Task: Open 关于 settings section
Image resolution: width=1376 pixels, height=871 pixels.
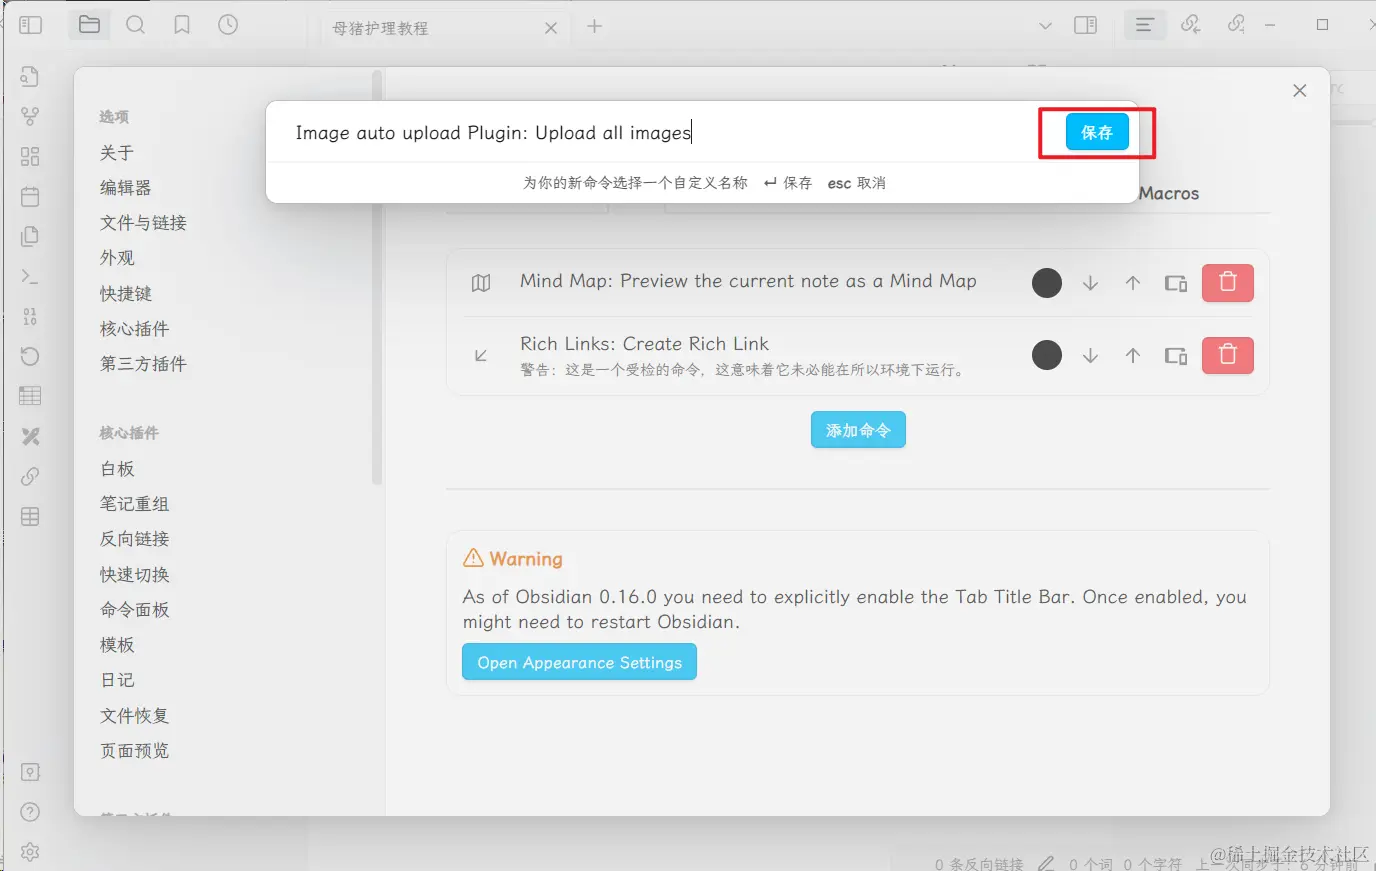Action: (117, 153)
